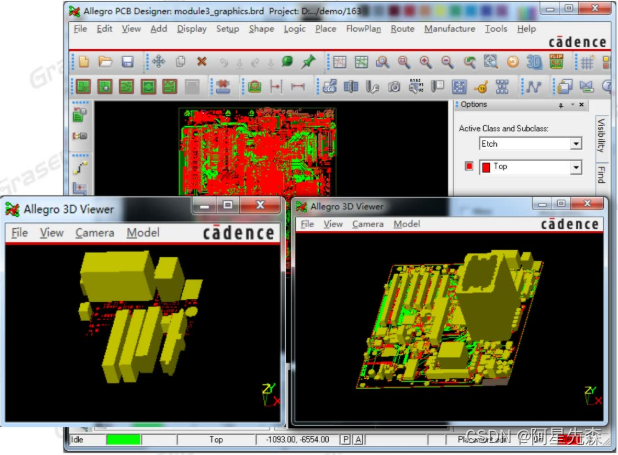Toggle the P button in status bar
Viewport: 618px width, 455px height.
coord(345,439)
